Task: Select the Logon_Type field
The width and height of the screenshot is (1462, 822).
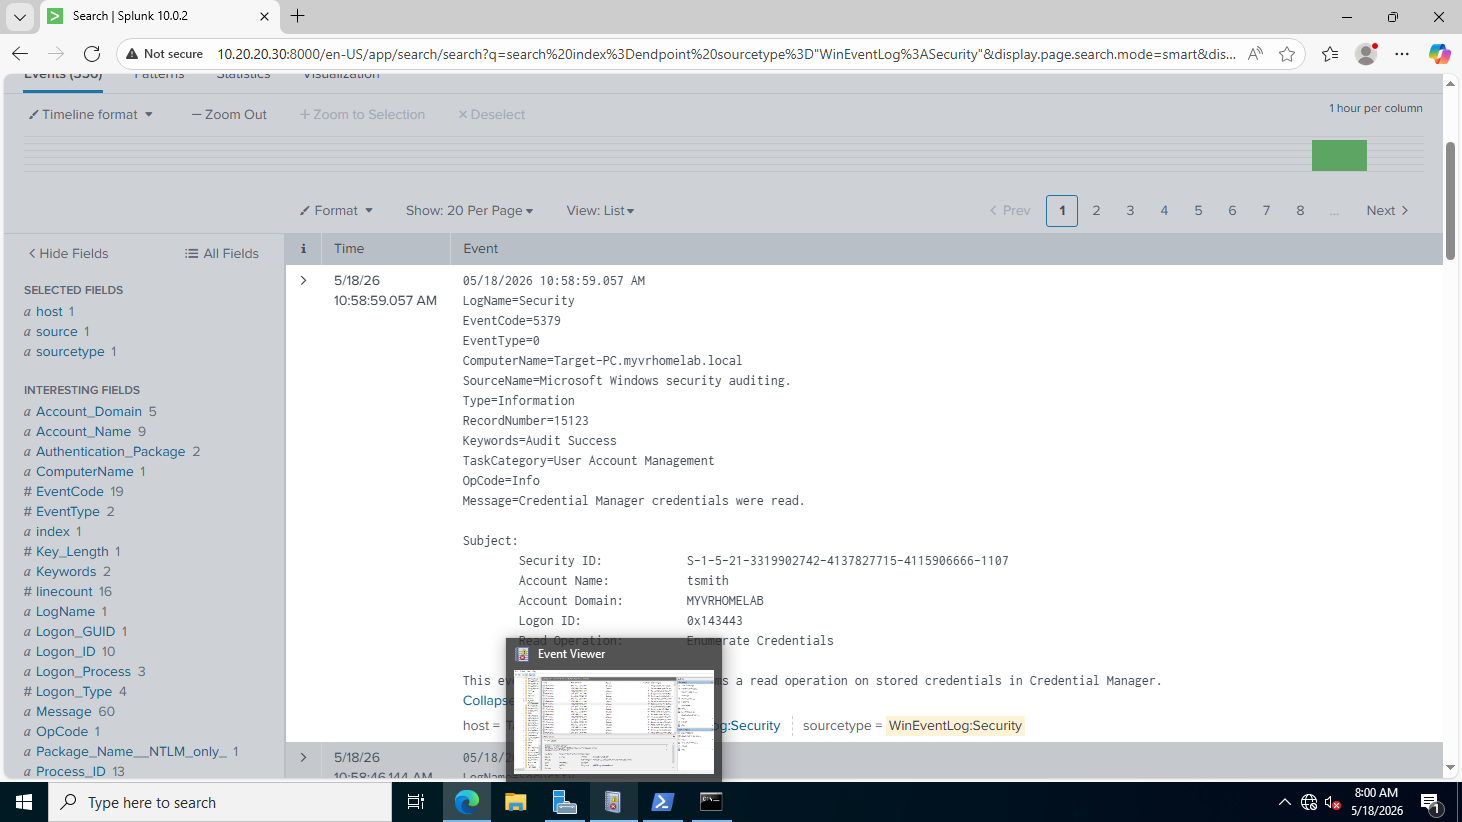Action: [x=75, y=691]
